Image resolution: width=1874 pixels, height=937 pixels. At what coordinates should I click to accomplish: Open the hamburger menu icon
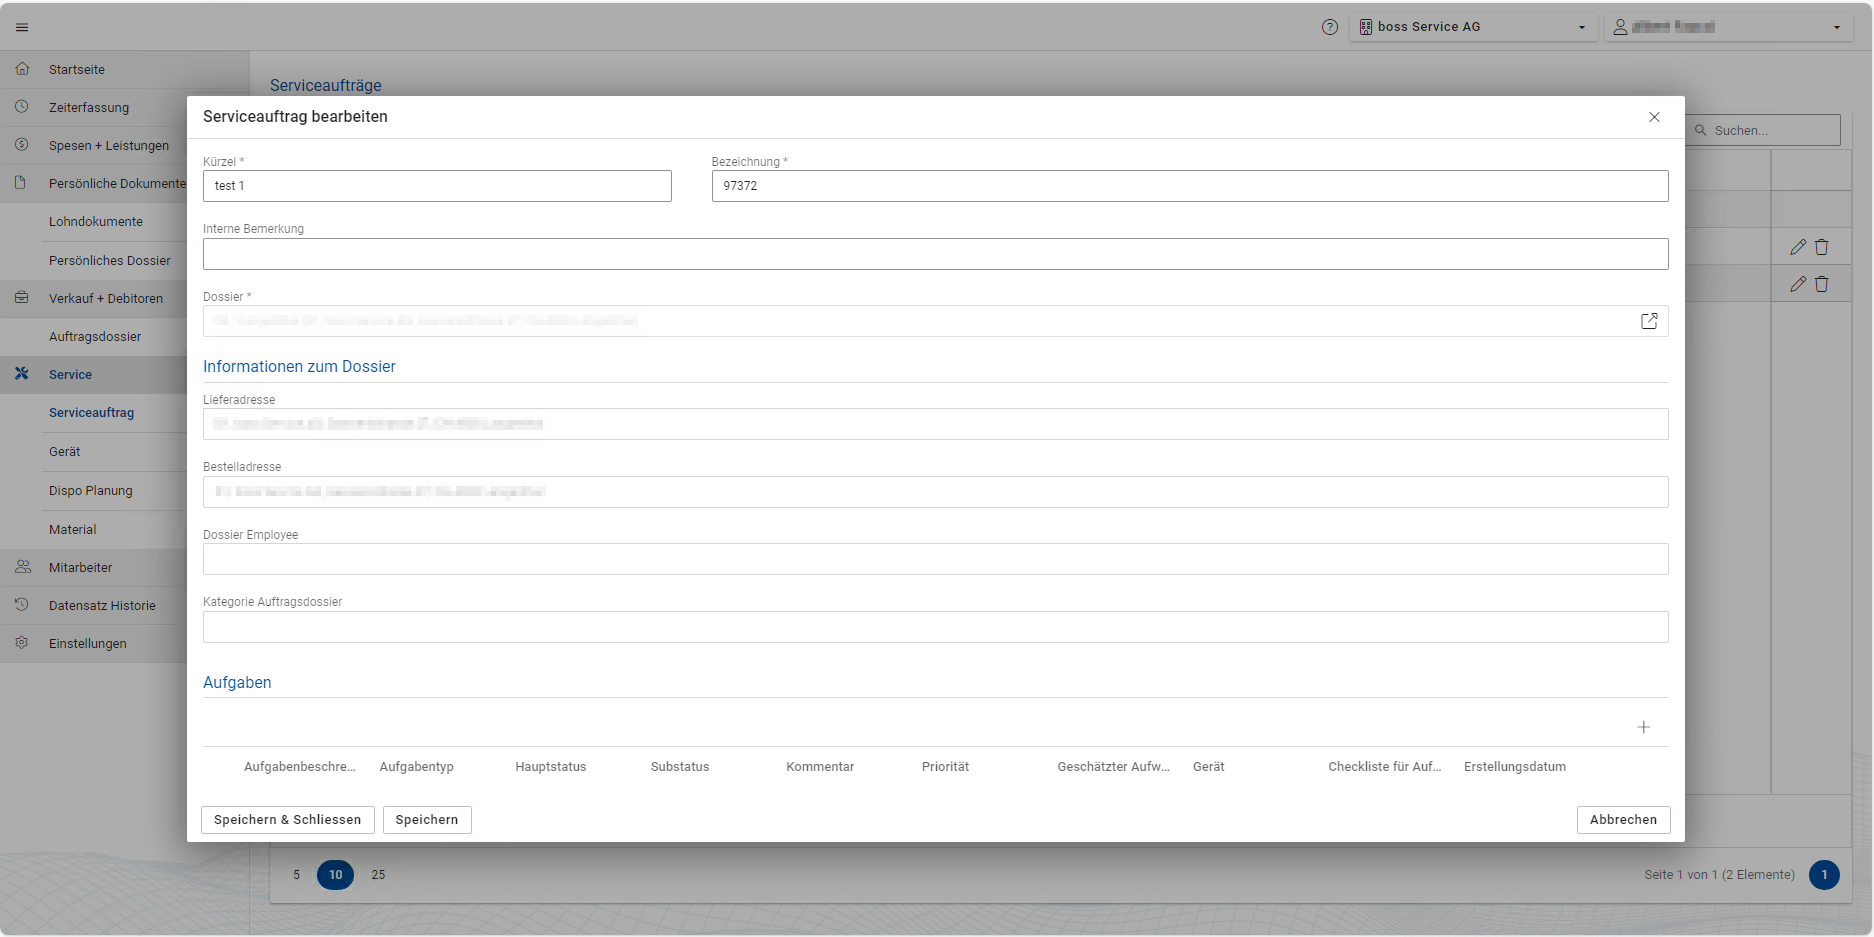coord(22,27)
